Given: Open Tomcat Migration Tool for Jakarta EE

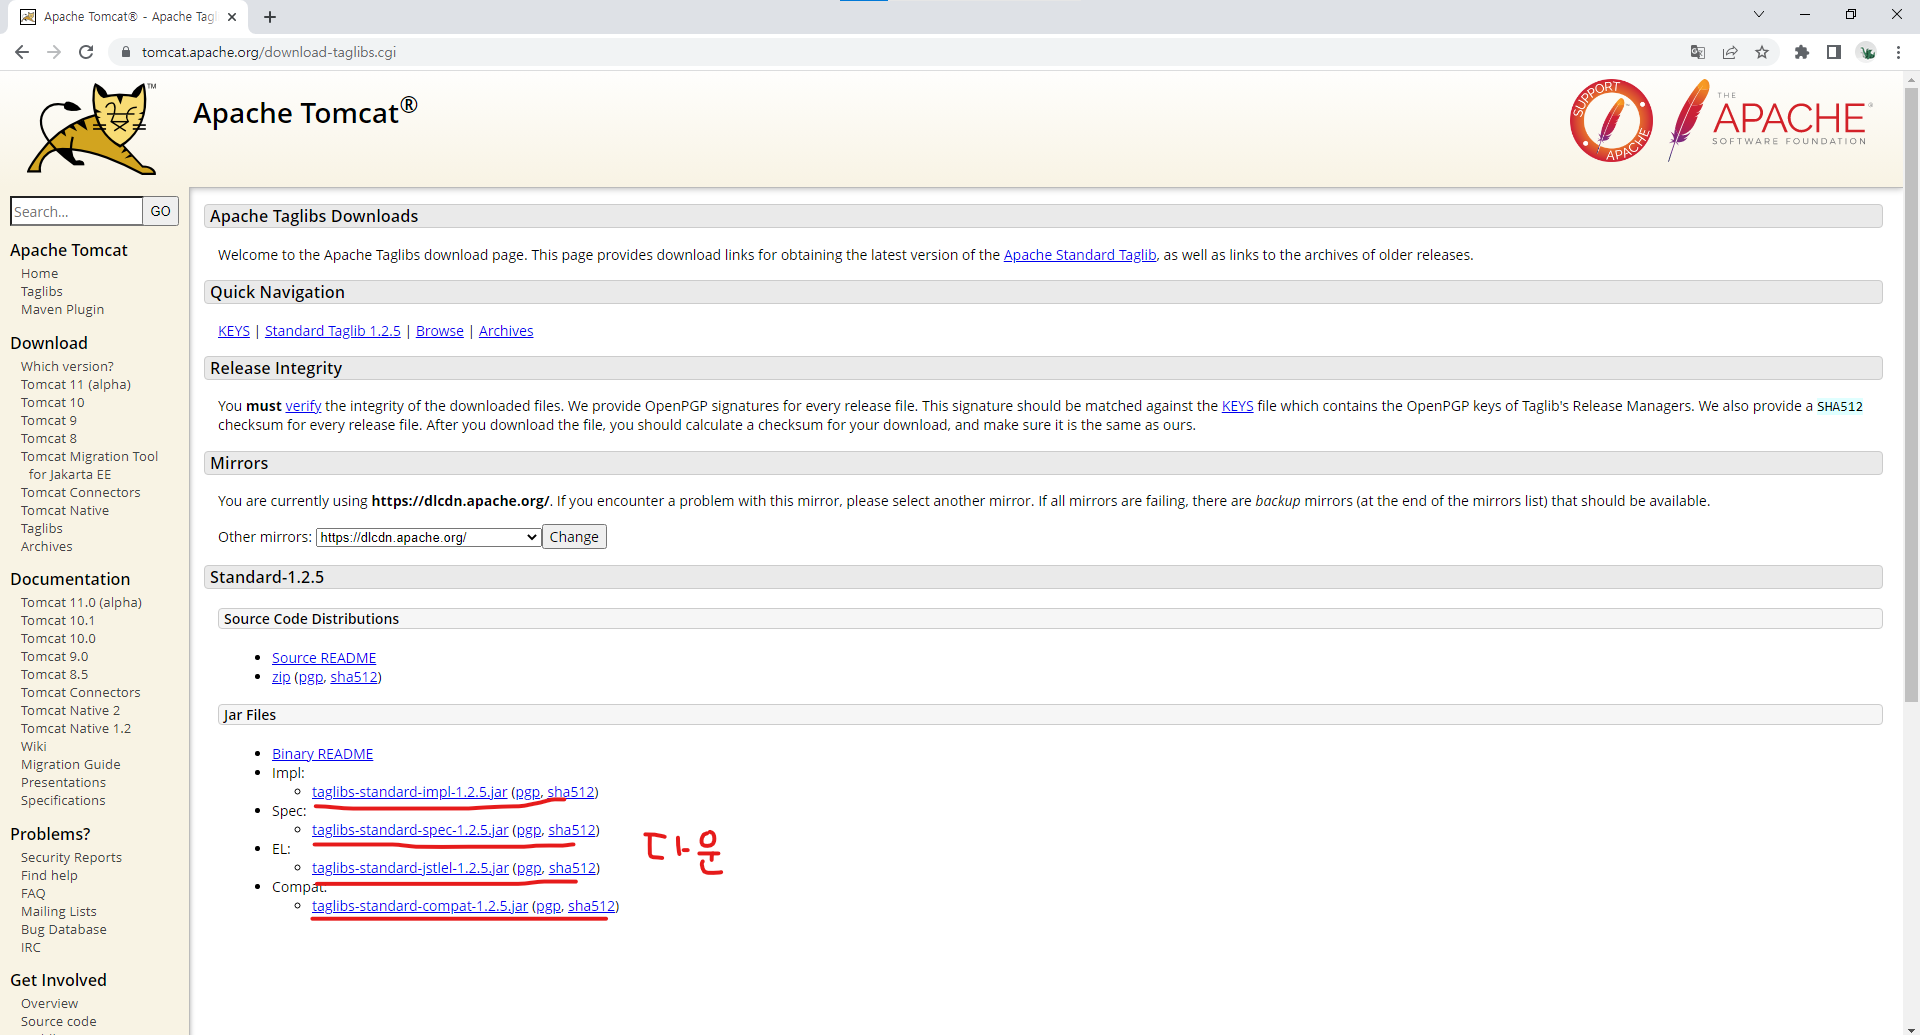Looking at the screenshot, I should tap(89, 465).
